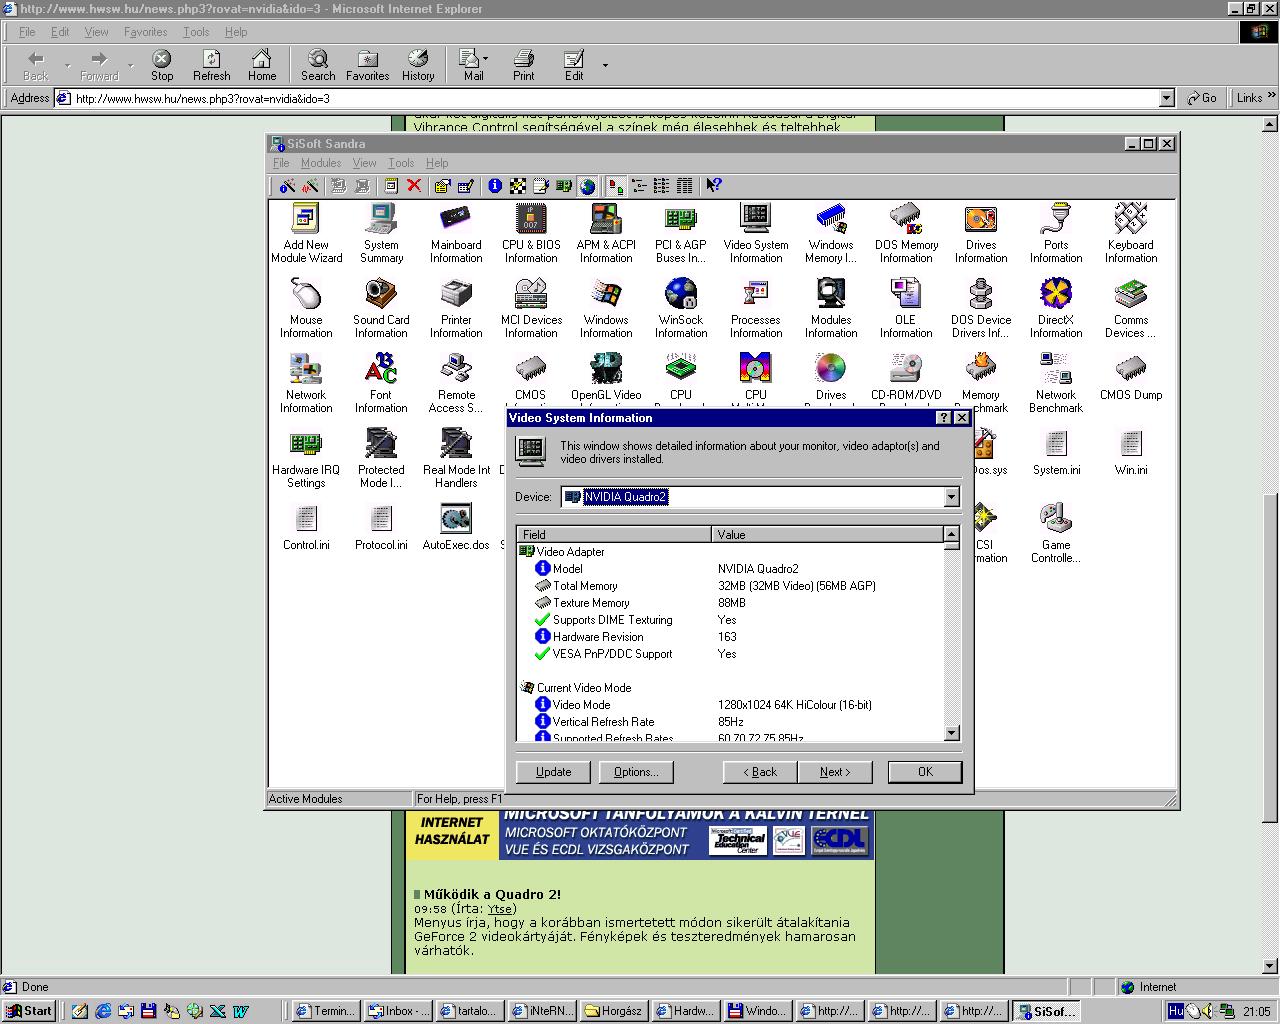
Task: Open Internet Explorer Tools menu
Action: [196, 32]
